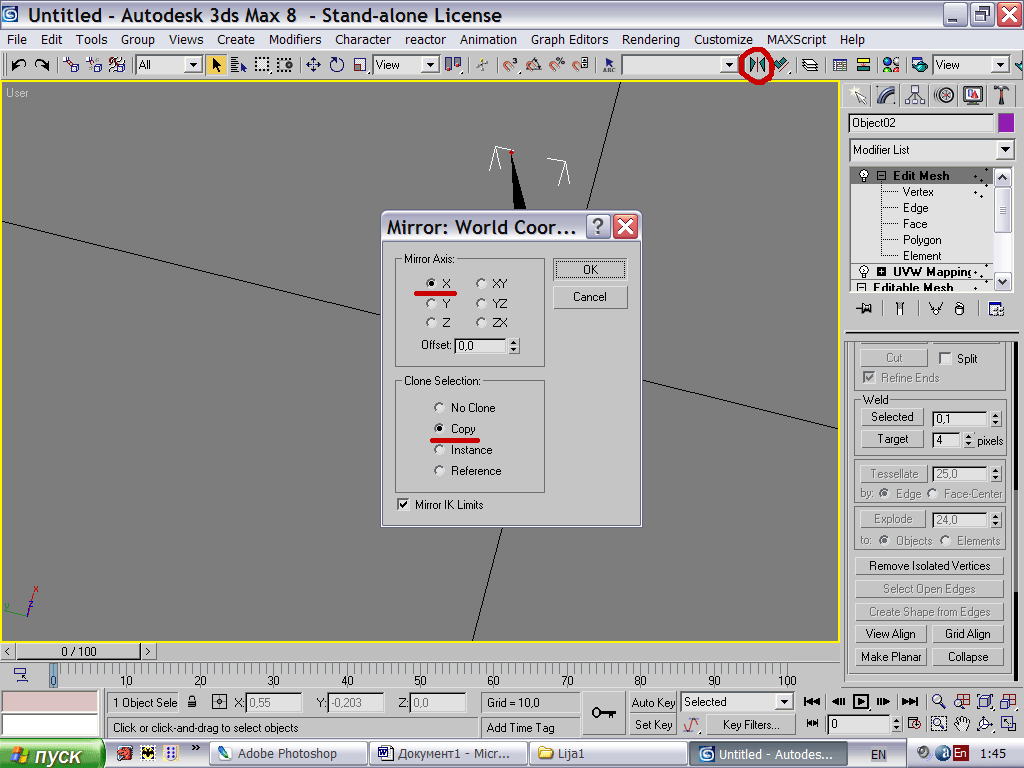Image resolution: width=1024 pixels, height=768 pixels.
Task: Click the Auto Key button
Action: (653, 702)
